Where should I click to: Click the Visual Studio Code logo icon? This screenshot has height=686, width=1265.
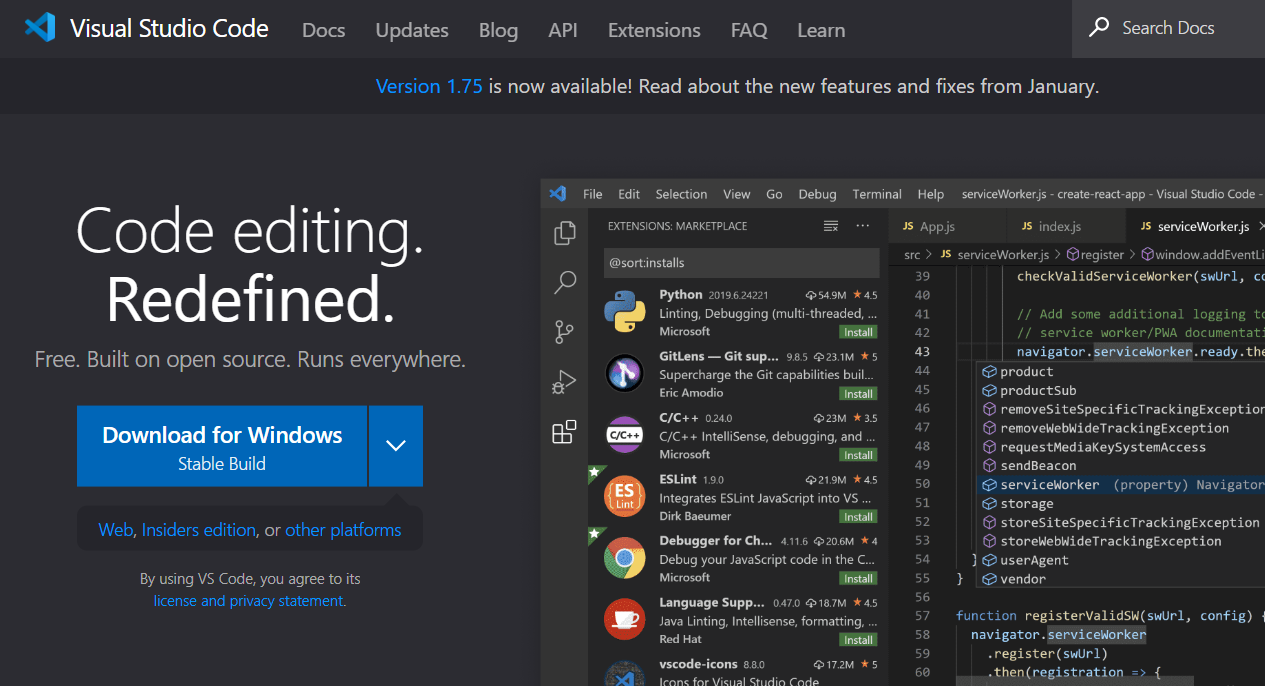pyautogui.click(x=40, y=27)
